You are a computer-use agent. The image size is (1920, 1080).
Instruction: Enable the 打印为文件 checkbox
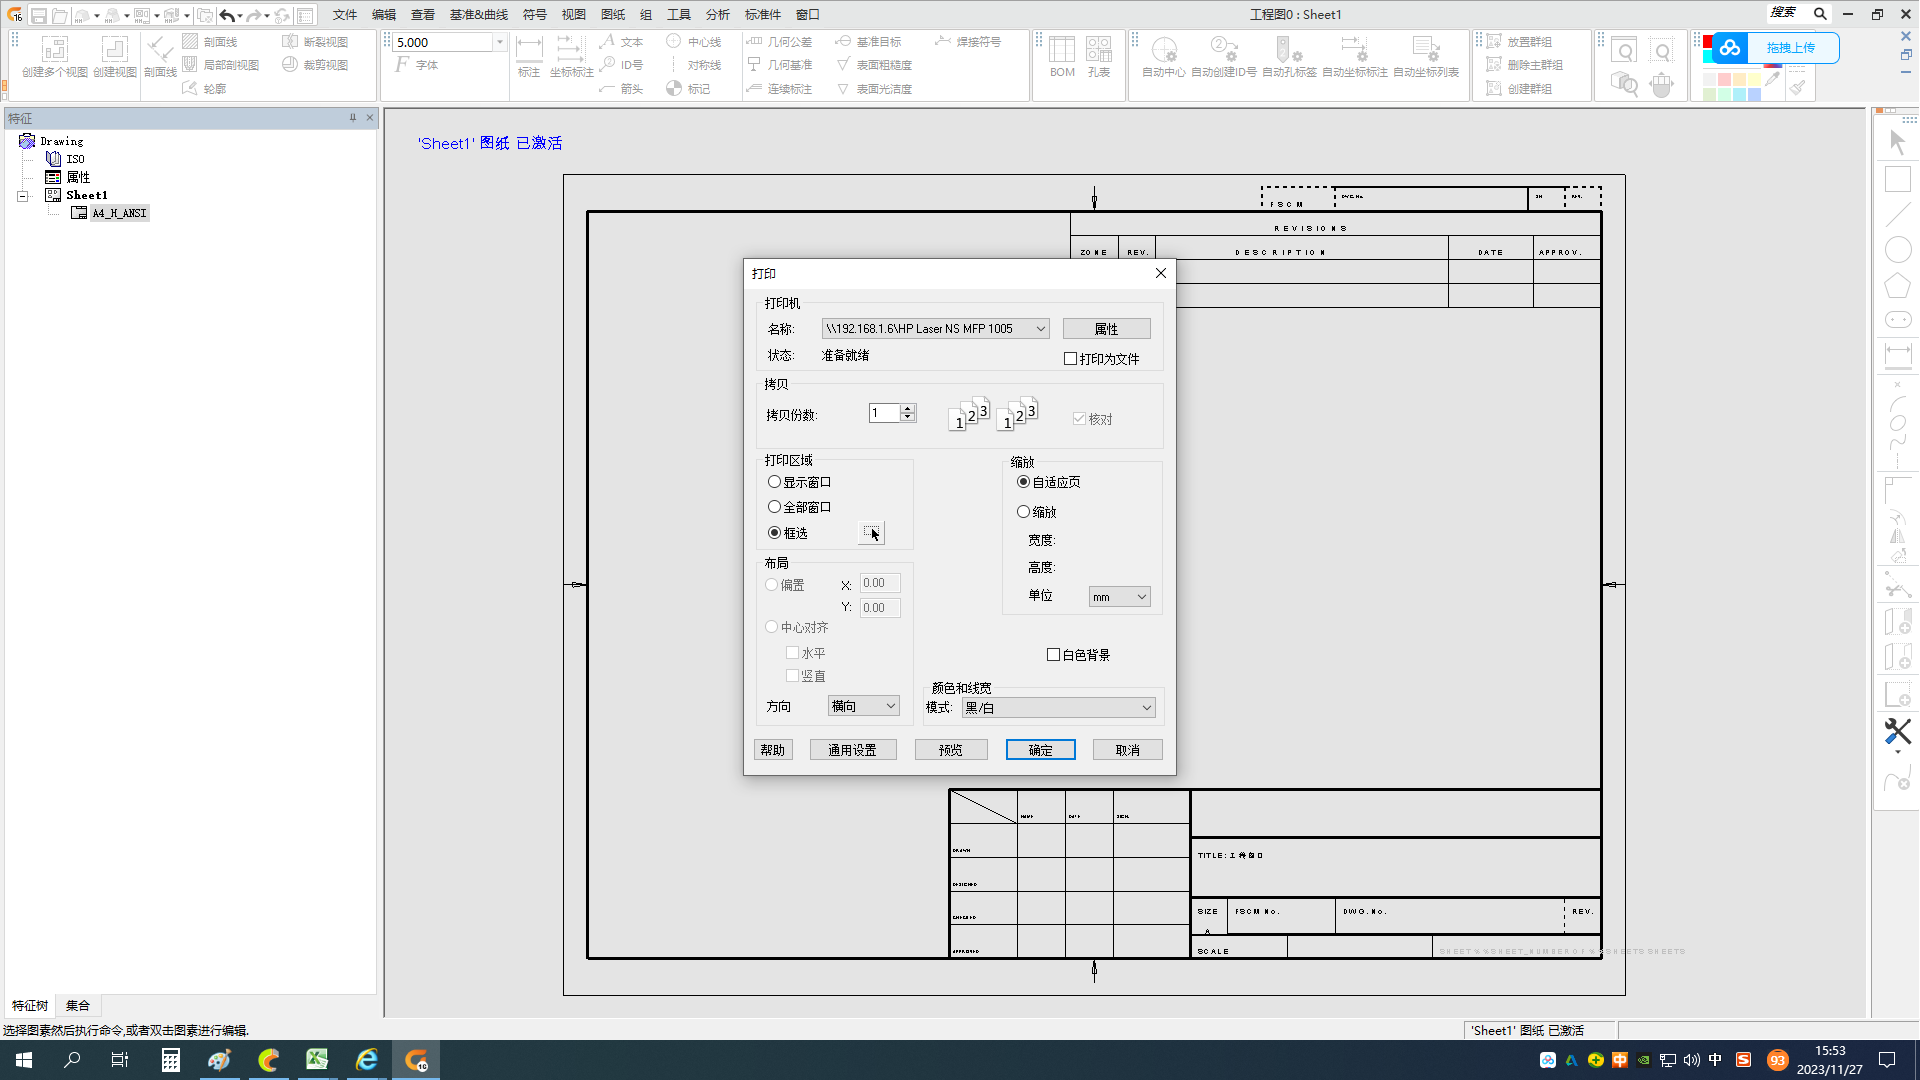pos(1070,359)
